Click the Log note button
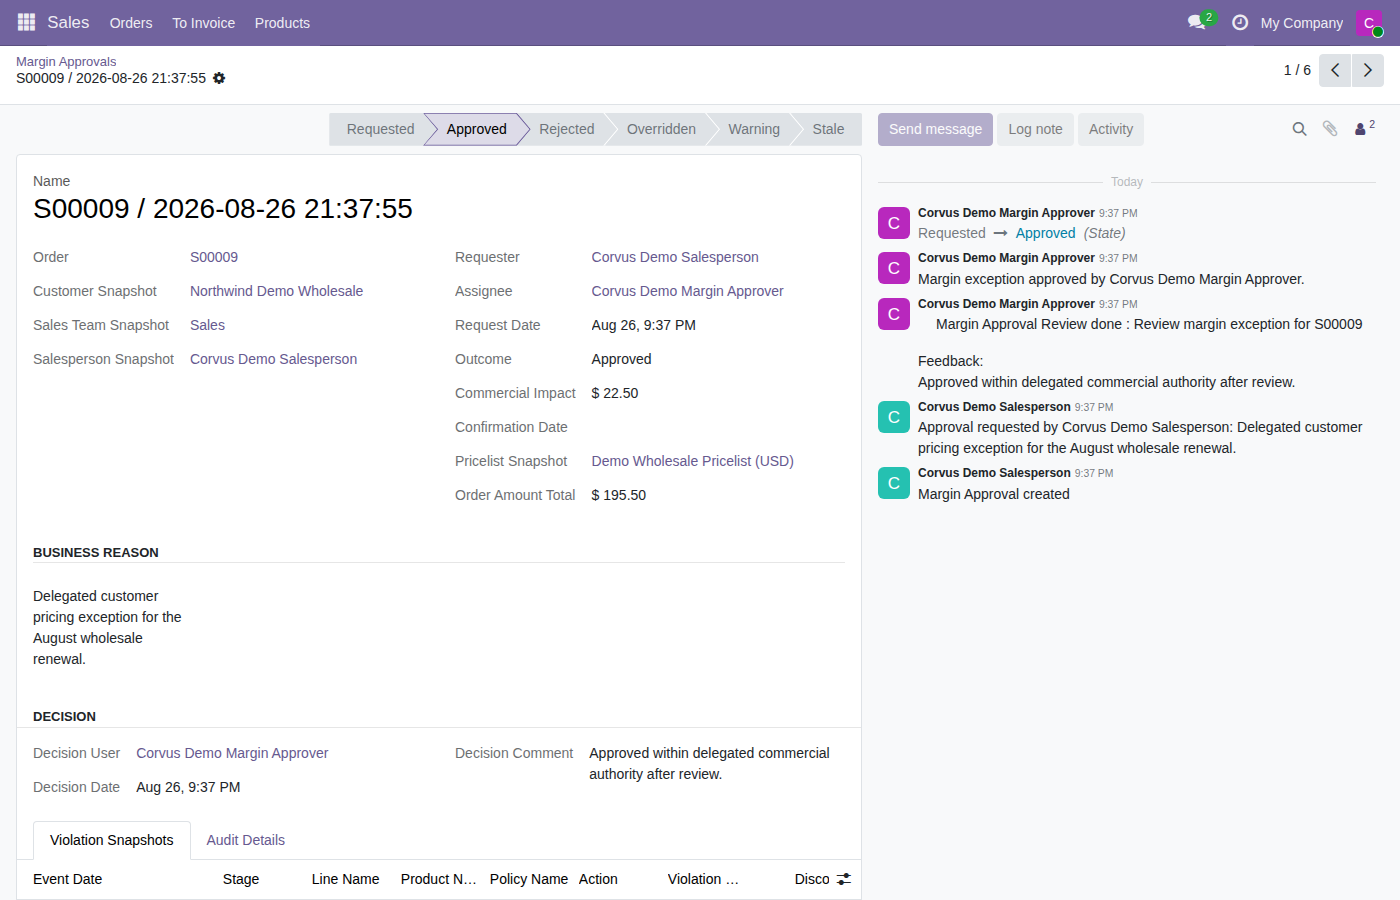1400x900 pixels. (x=1035, y=129)
